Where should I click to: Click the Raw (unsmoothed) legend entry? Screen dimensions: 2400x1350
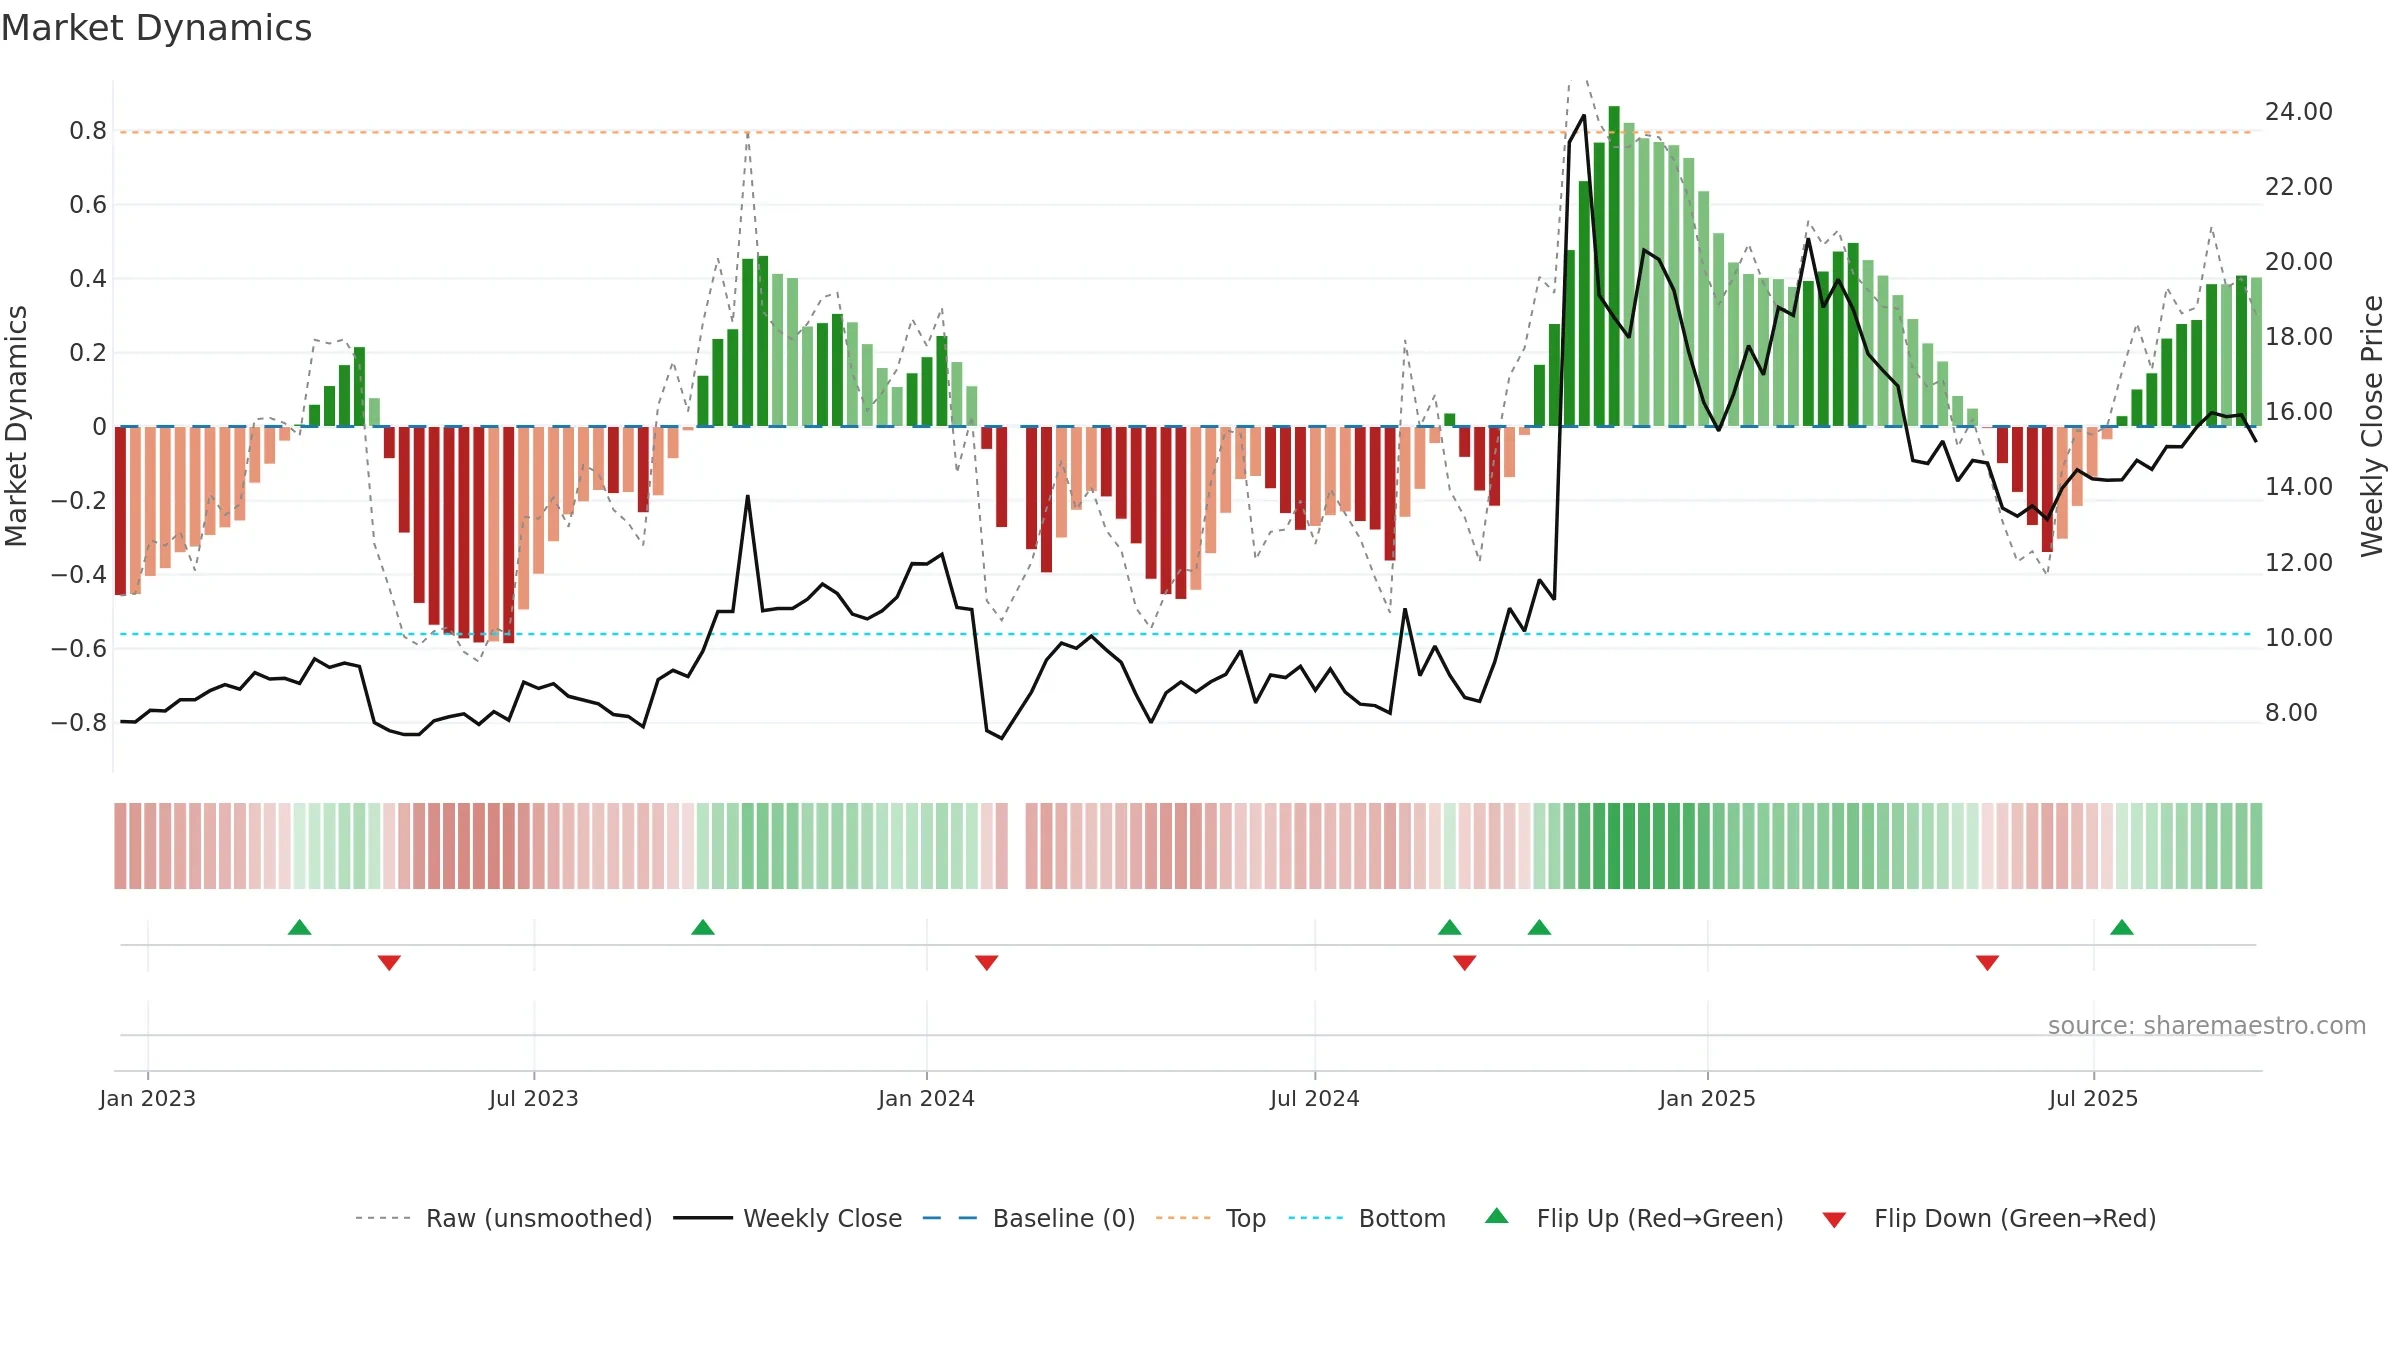(504, 1218)
